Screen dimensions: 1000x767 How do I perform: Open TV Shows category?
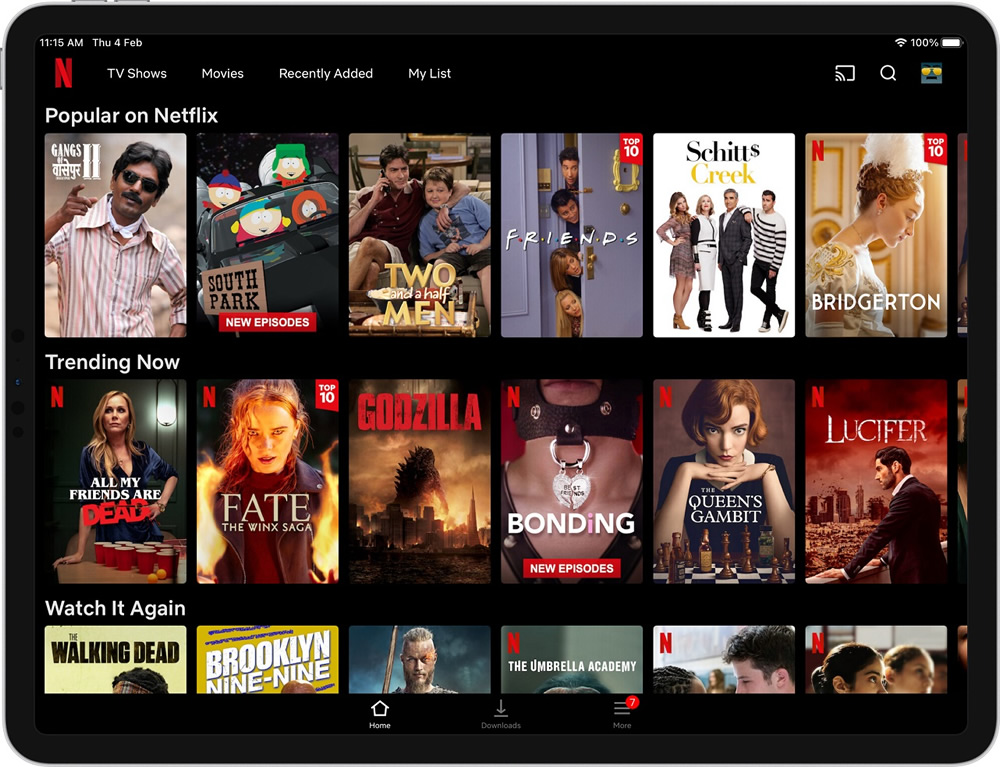[136, 73]
